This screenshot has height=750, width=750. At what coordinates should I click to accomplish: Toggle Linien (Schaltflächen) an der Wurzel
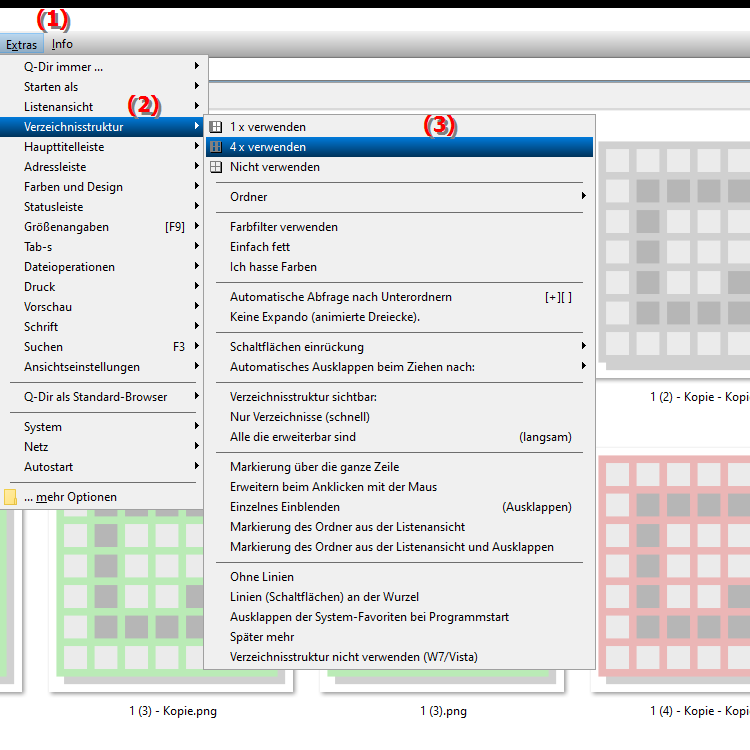pos(399,597)
